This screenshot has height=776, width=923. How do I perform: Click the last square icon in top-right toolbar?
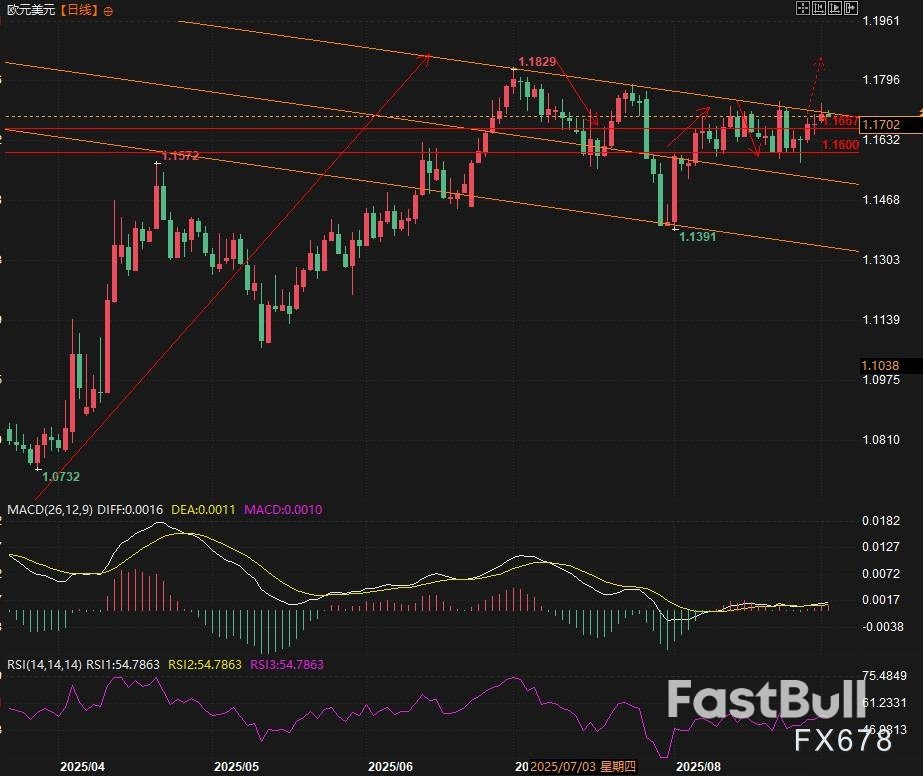click(x=851, y=9)
